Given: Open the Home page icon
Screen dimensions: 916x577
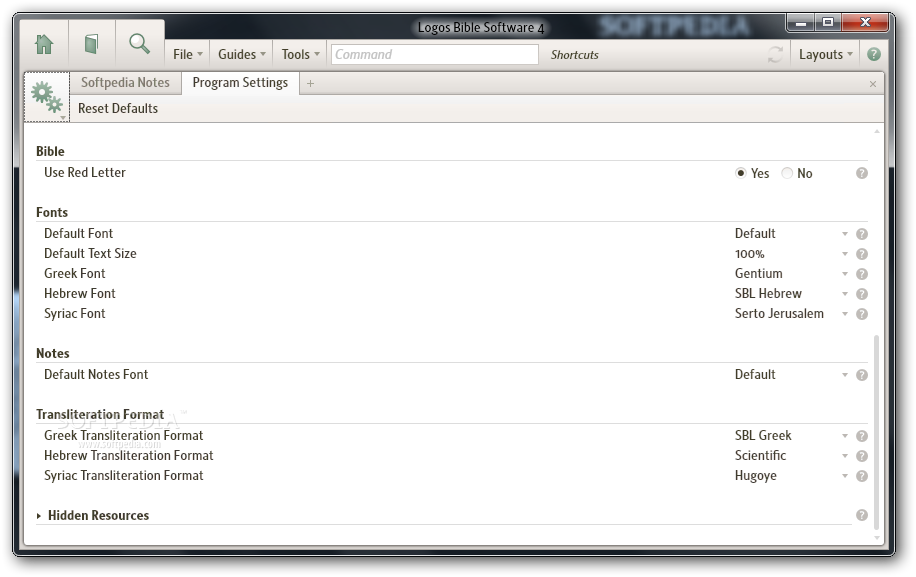Looking at the screenshot, I should [x=44, y=44].
